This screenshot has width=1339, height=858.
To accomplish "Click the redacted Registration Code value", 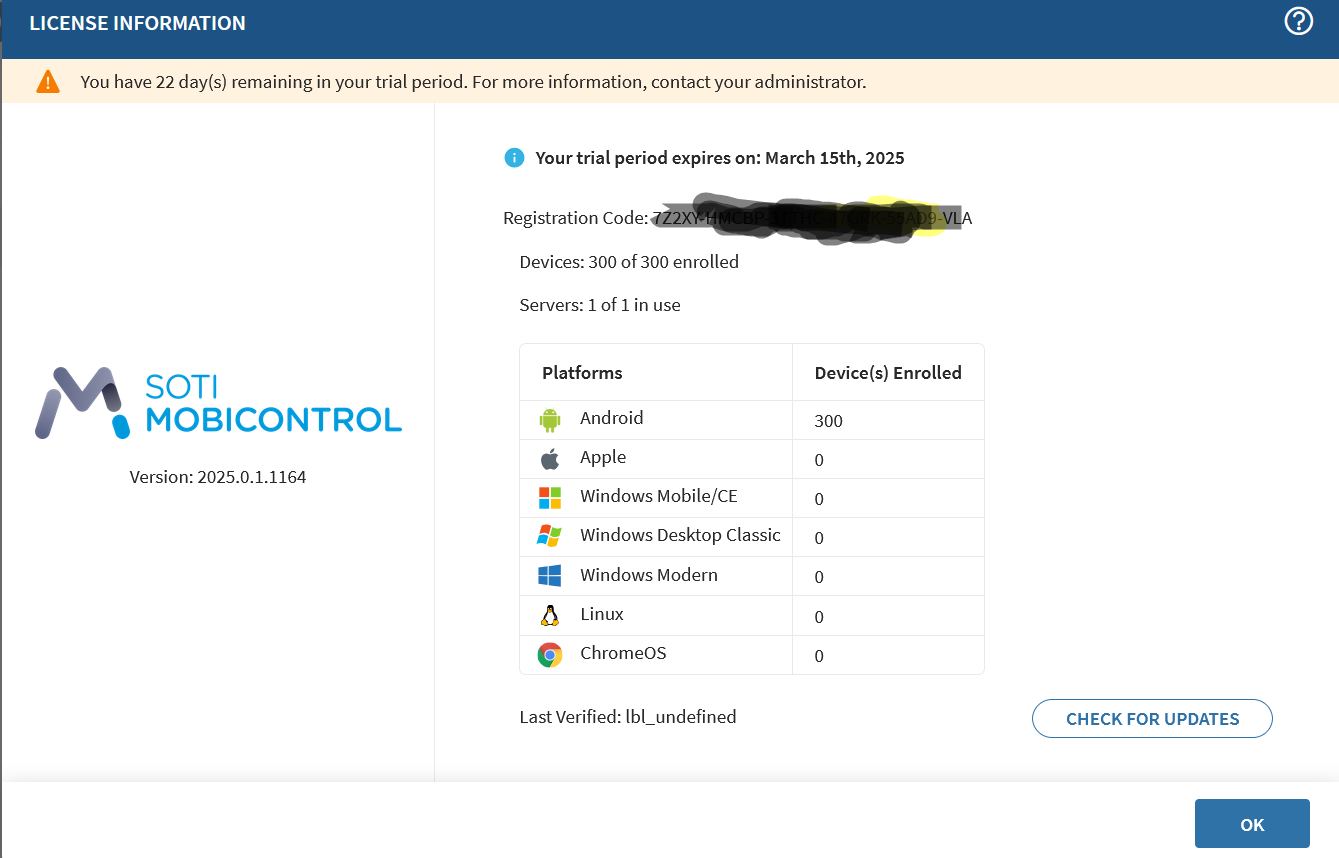I will point(811,218).
